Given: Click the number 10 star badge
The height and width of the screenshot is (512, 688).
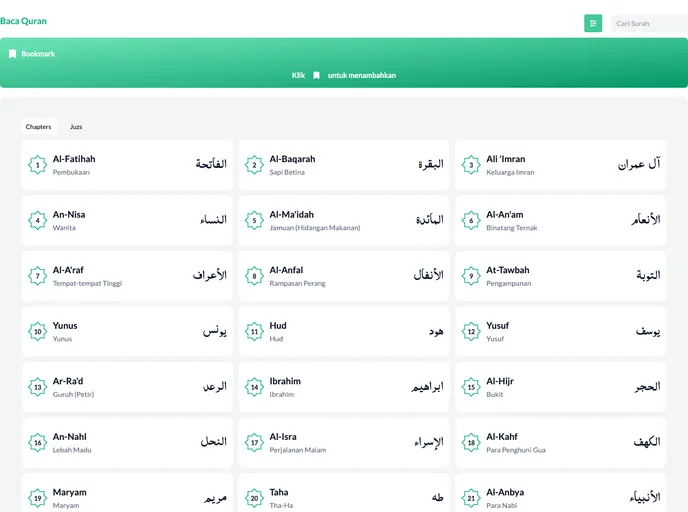Looking at the screenshot, I should (x=37, y=332).
